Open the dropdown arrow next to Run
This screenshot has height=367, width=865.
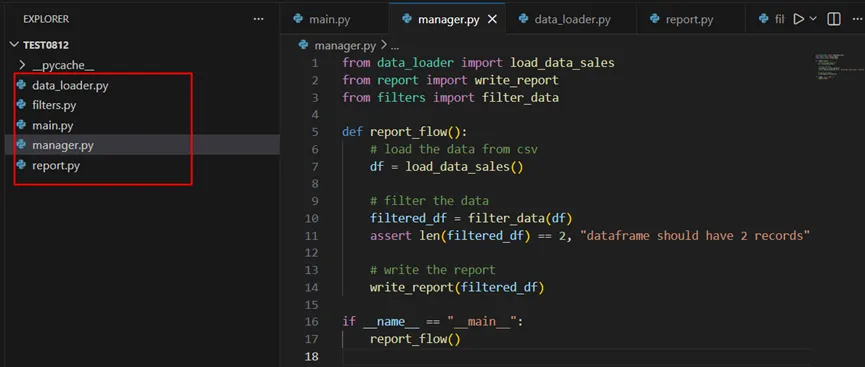point(813,19)
